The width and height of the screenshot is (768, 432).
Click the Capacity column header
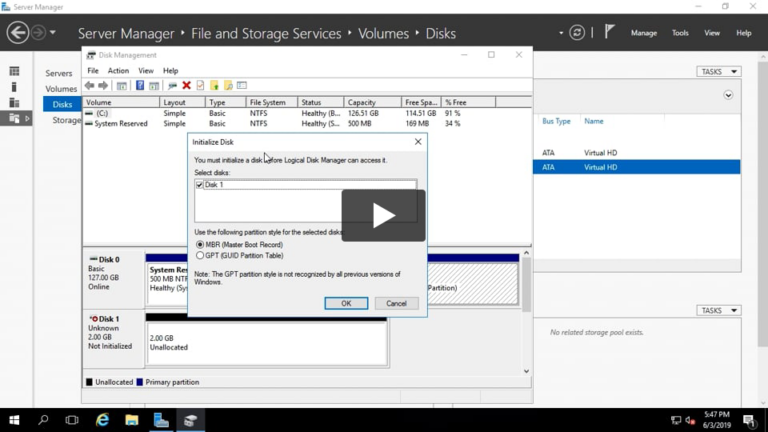(361, 102)
